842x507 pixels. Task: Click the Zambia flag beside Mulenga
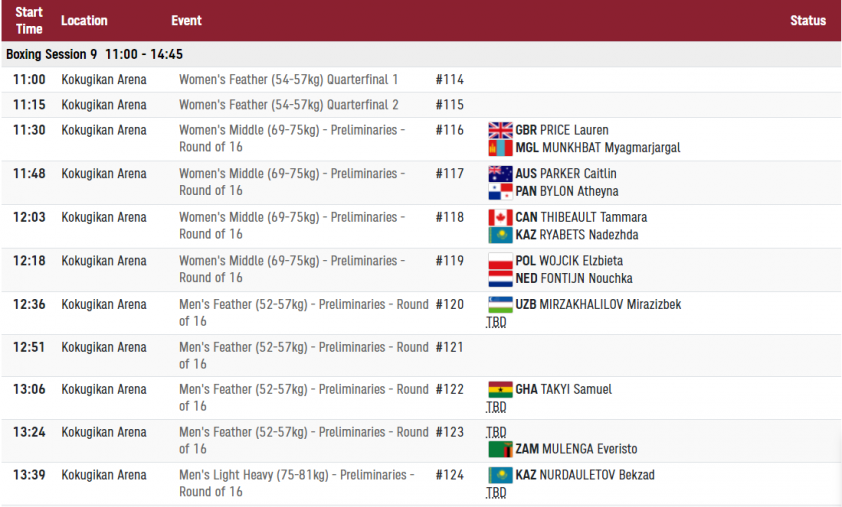500,449
